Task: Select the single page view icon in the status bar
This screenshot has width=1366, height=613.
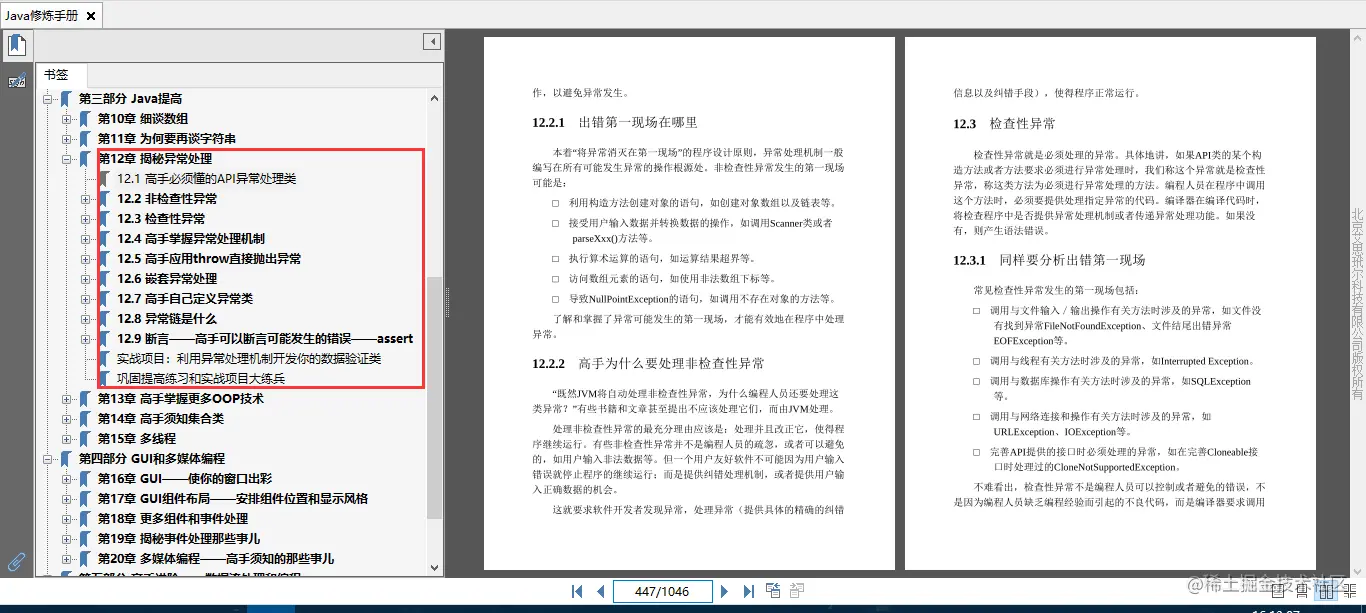Action: pos(1278,590)
